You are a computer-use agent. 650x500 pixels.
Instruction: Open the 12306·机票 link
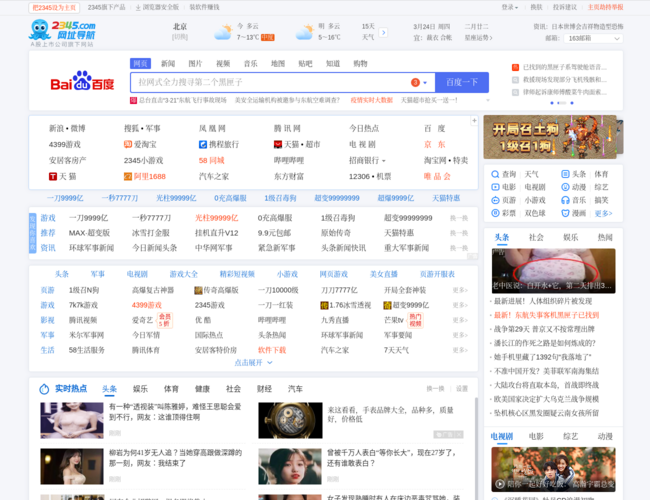pyautogui.click(x=370, y=177)
